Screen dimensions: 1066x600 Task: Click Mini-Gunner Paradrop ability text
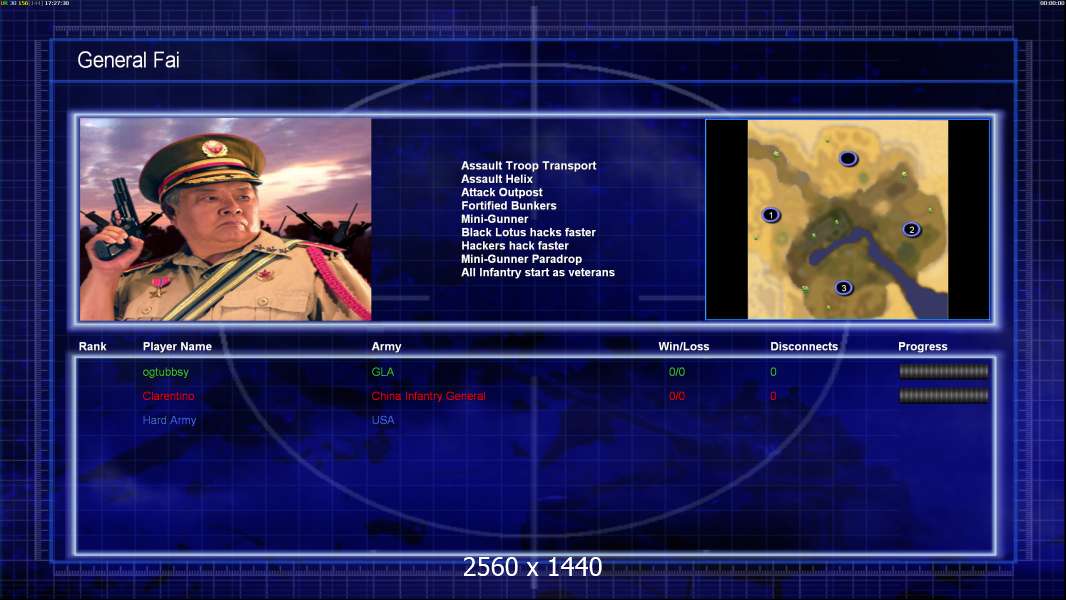click(521, 259)
